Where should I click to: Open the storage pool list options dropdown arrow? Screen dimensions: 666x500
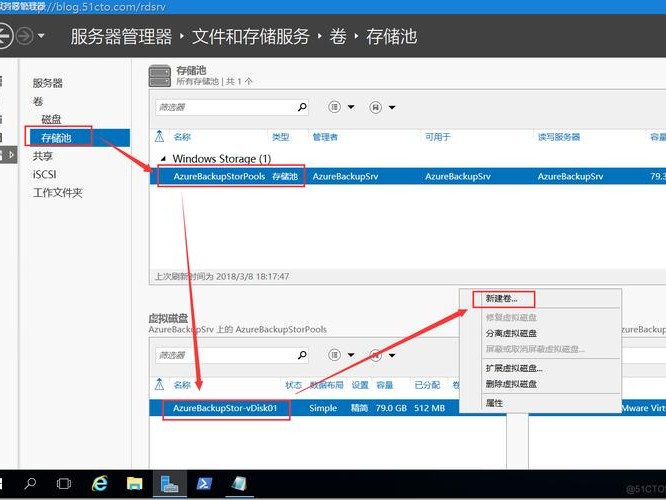point(351,107)
